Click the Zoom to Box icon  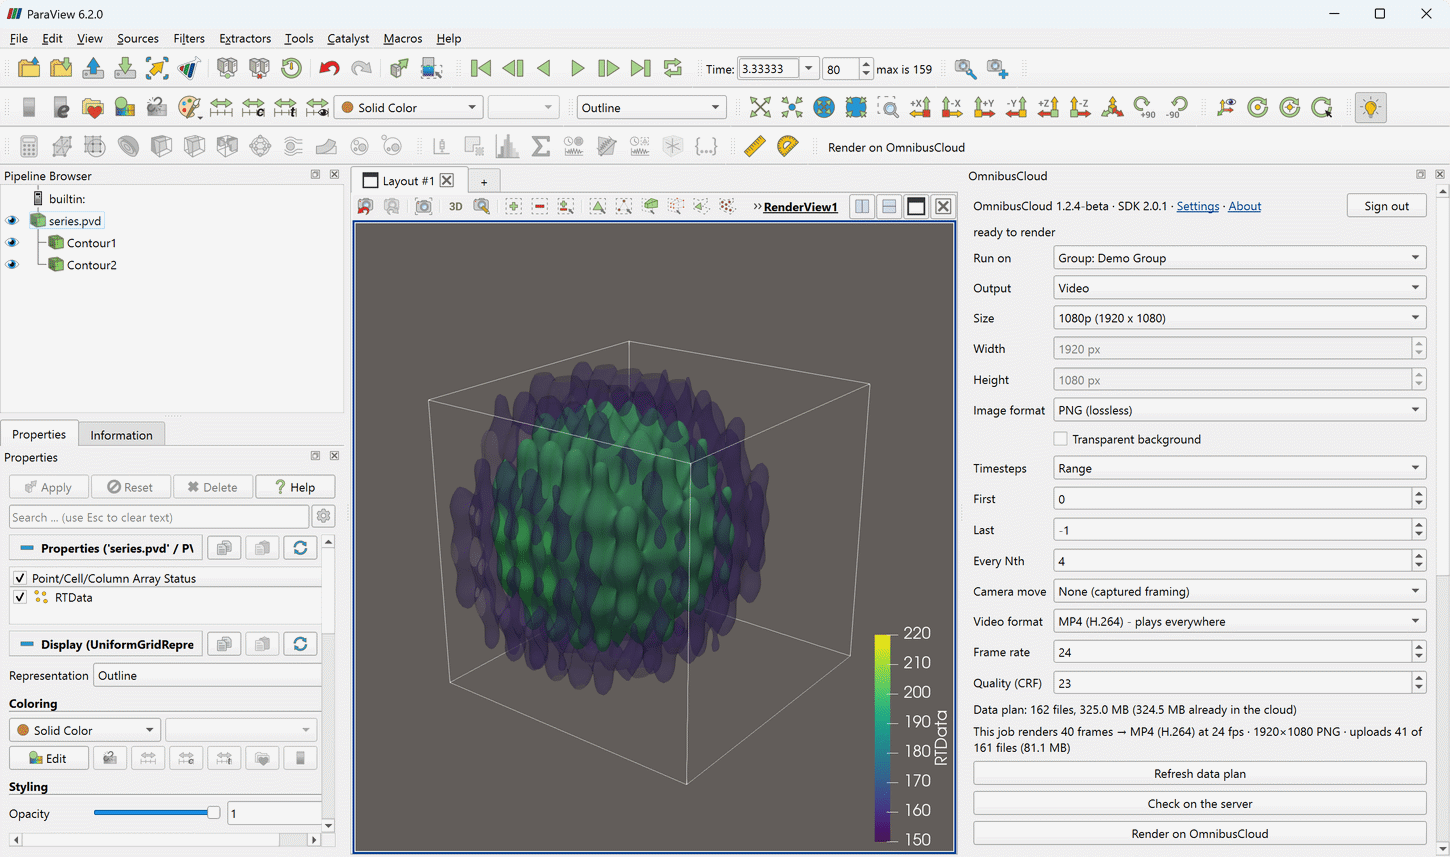[x=887, y=108]
